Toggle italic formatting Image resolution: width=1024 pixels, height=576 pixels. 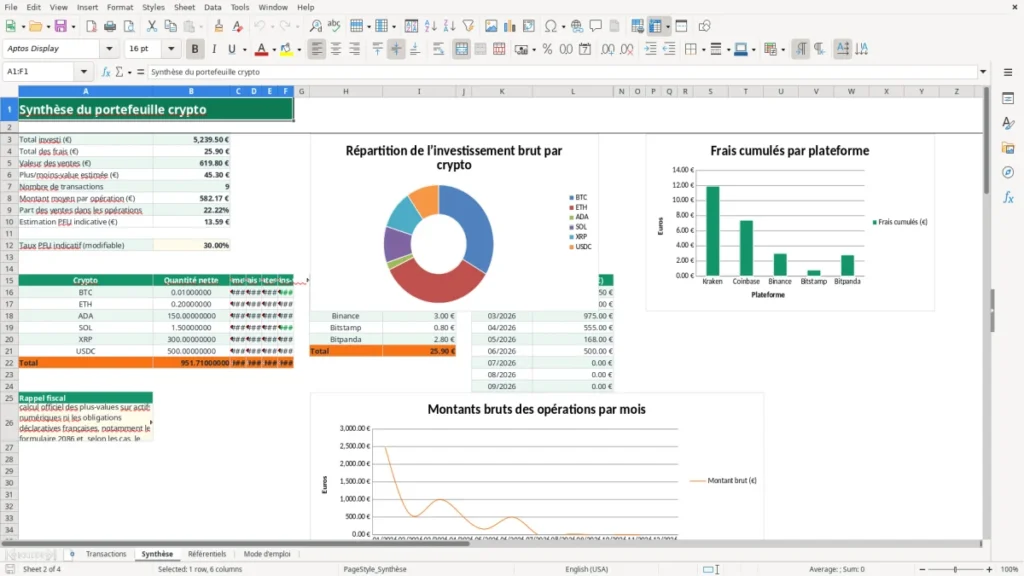click(214, 49)
